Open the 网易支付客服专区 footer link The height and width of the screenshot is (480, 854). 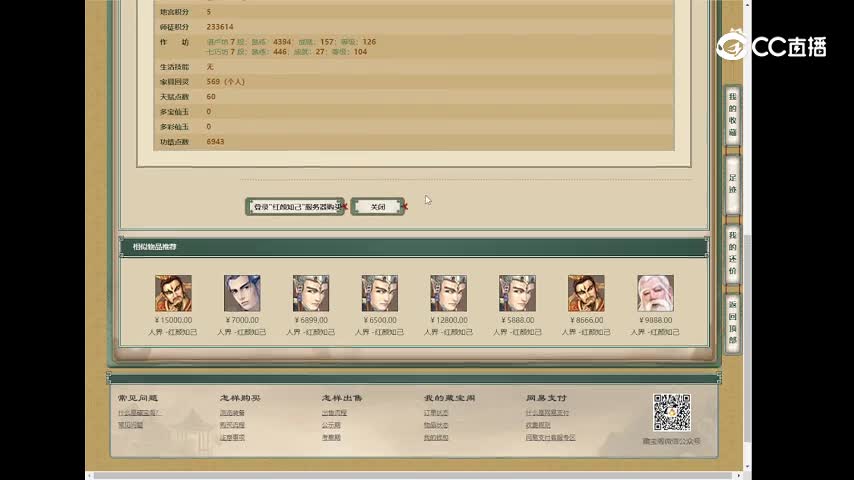(x=550, y=438)
